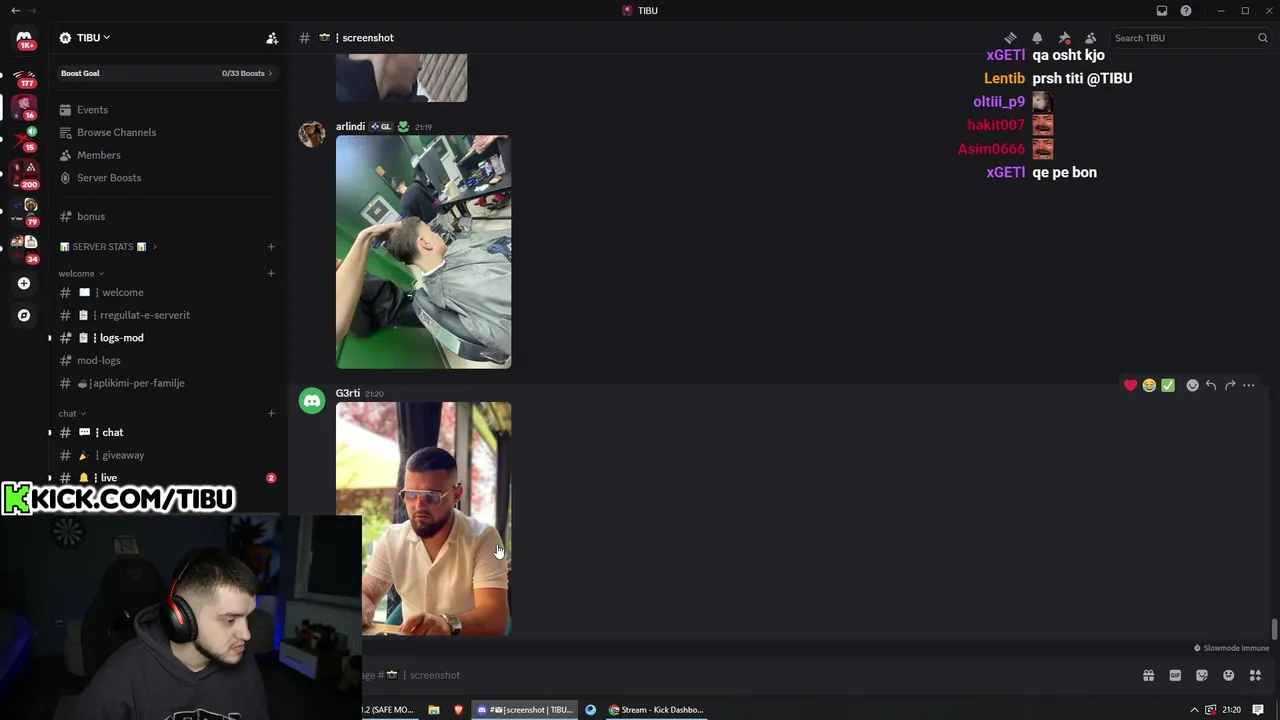
Task: Forward G3rti's message arrow
Action: pos(1230,385)
